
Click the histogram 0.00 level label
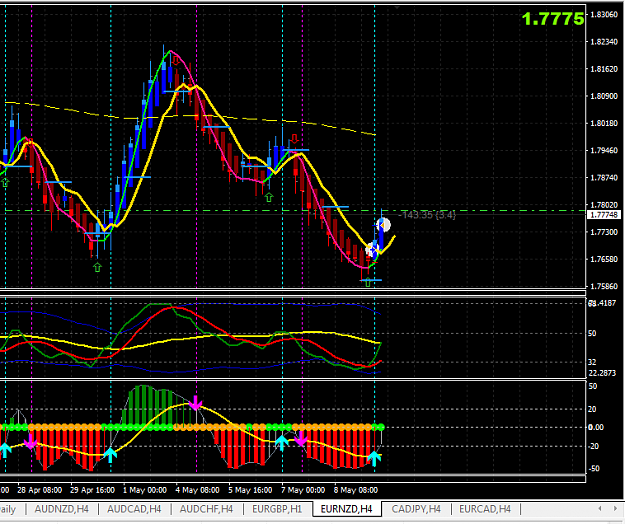pos(596,428)
